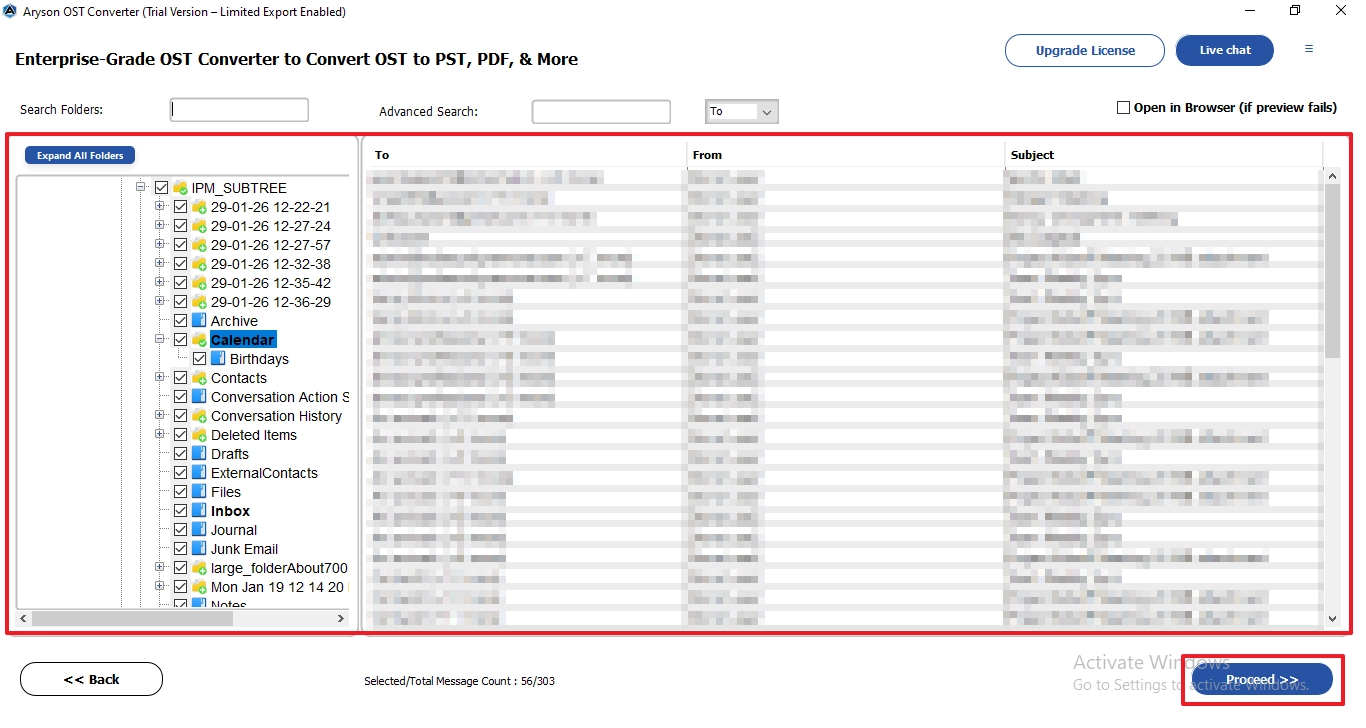Go back with the << Back button
This screenshot has height=728, width=1366.
(x=91, y=679)
